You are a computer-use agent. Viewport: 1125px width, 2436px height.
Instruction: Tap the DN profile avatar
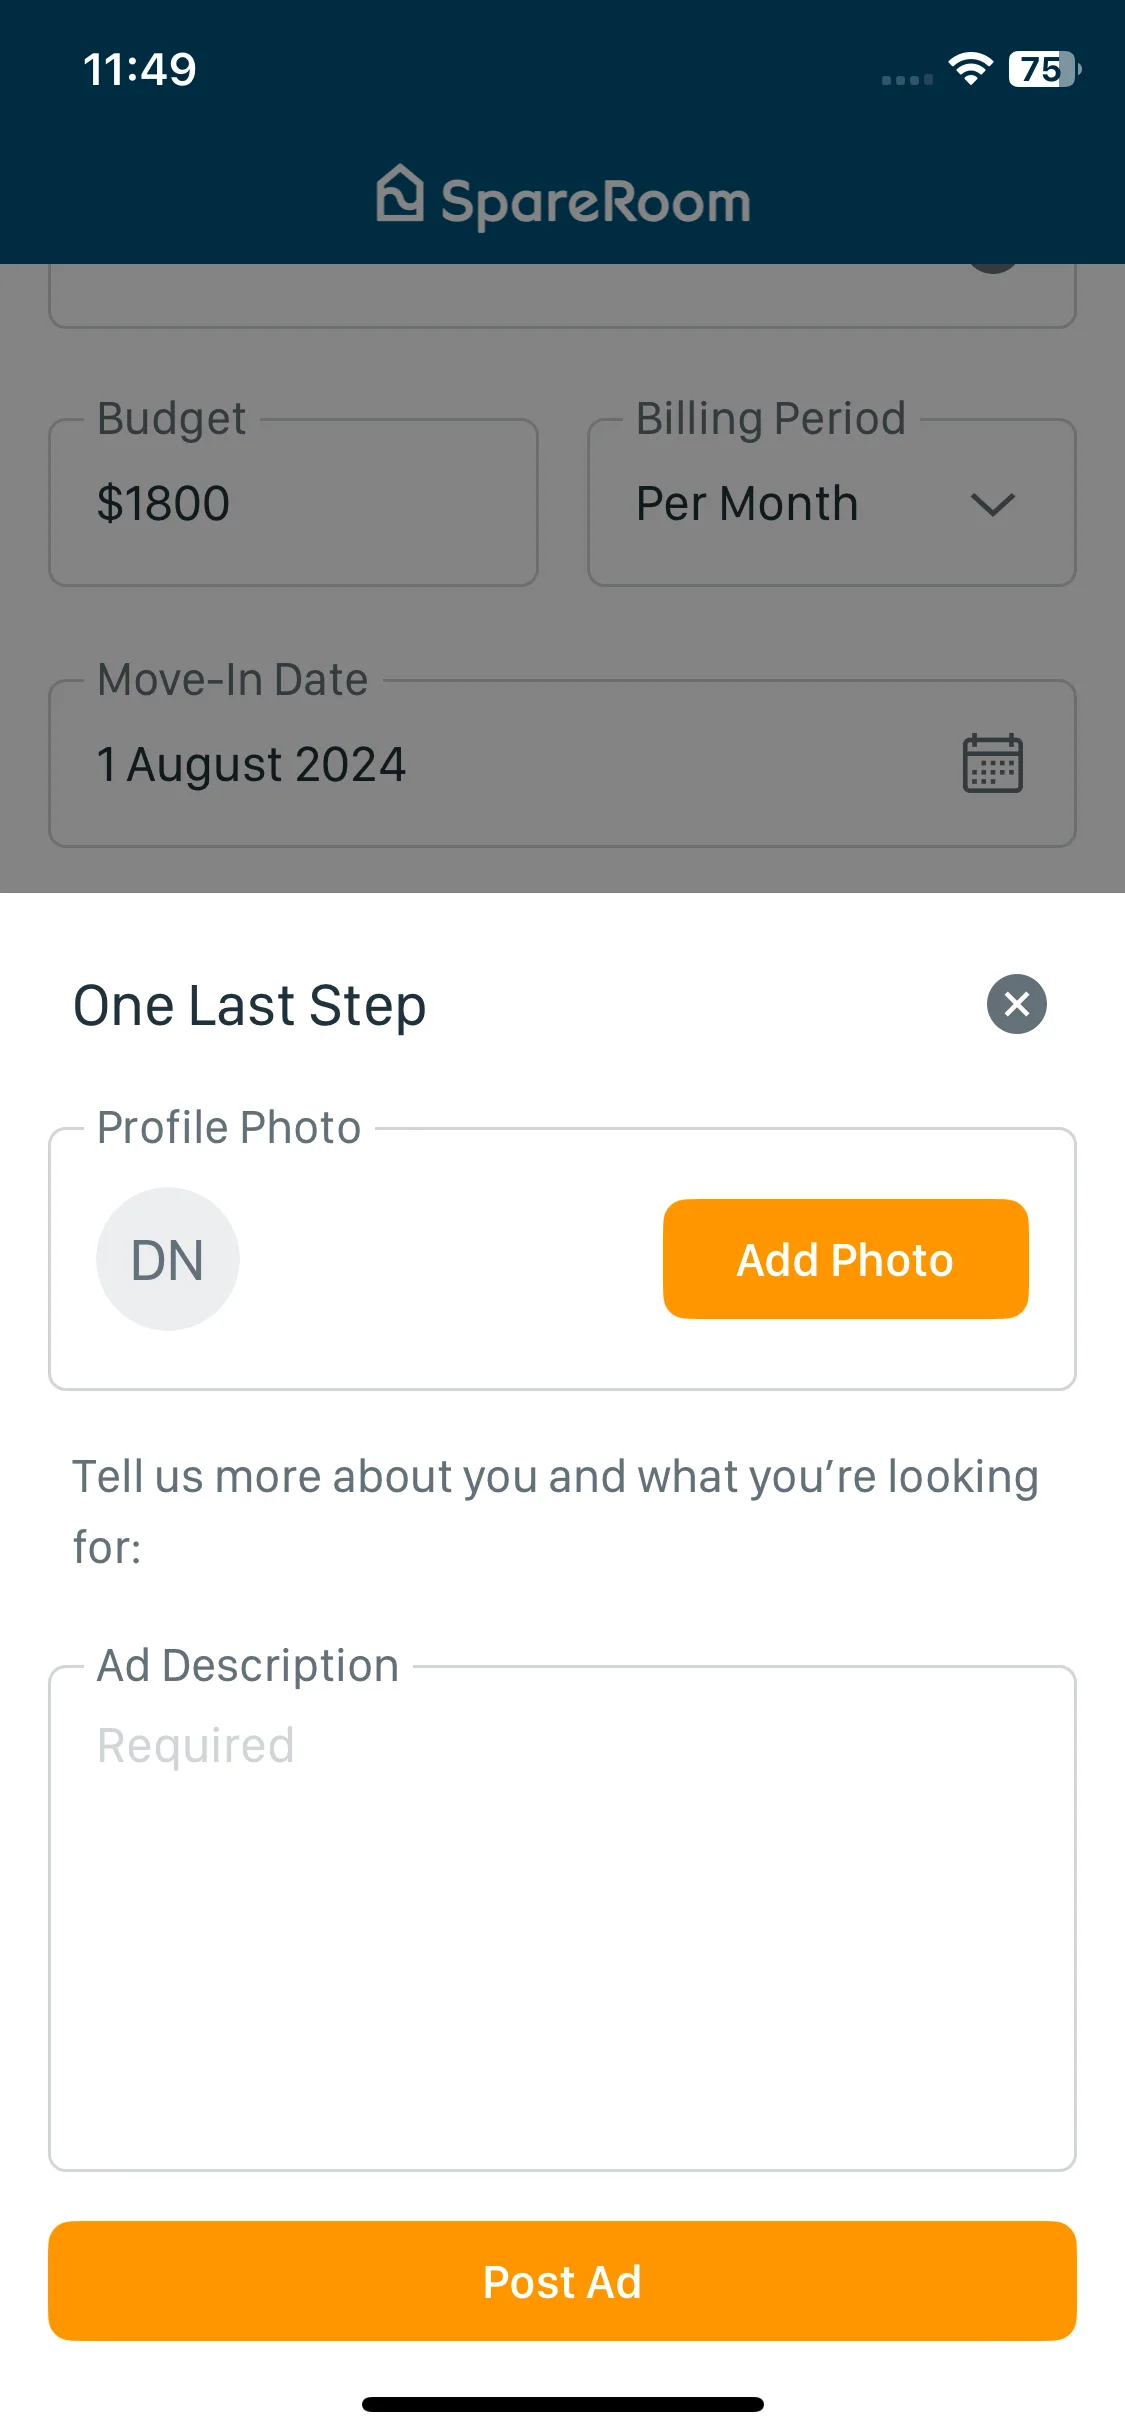click(x=168, y=1259)
